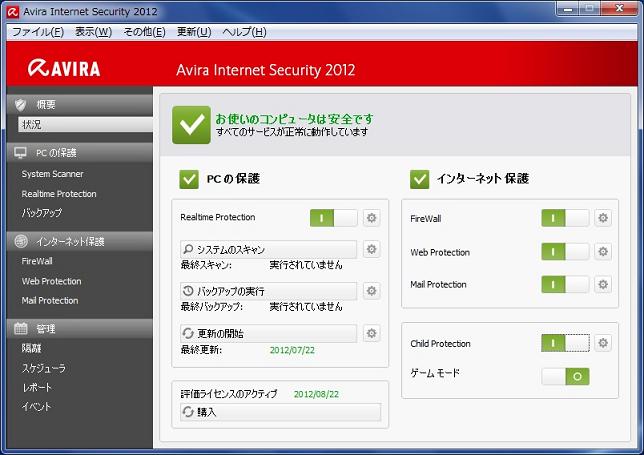644x455 pixels.
Task: Open レポート in the sidebar
Action: [37, 387]
